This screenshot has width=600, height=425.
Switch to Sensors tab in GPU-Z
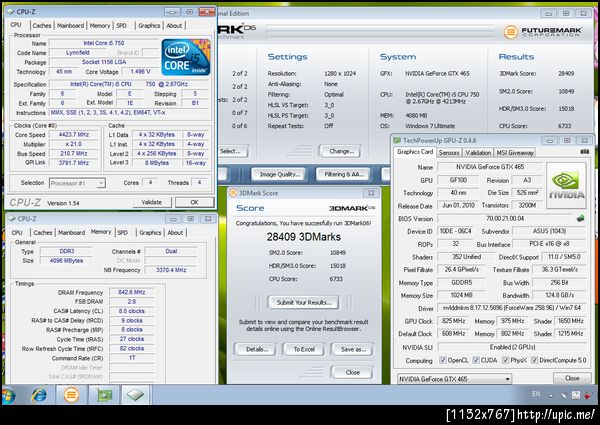tap(448, 153)
